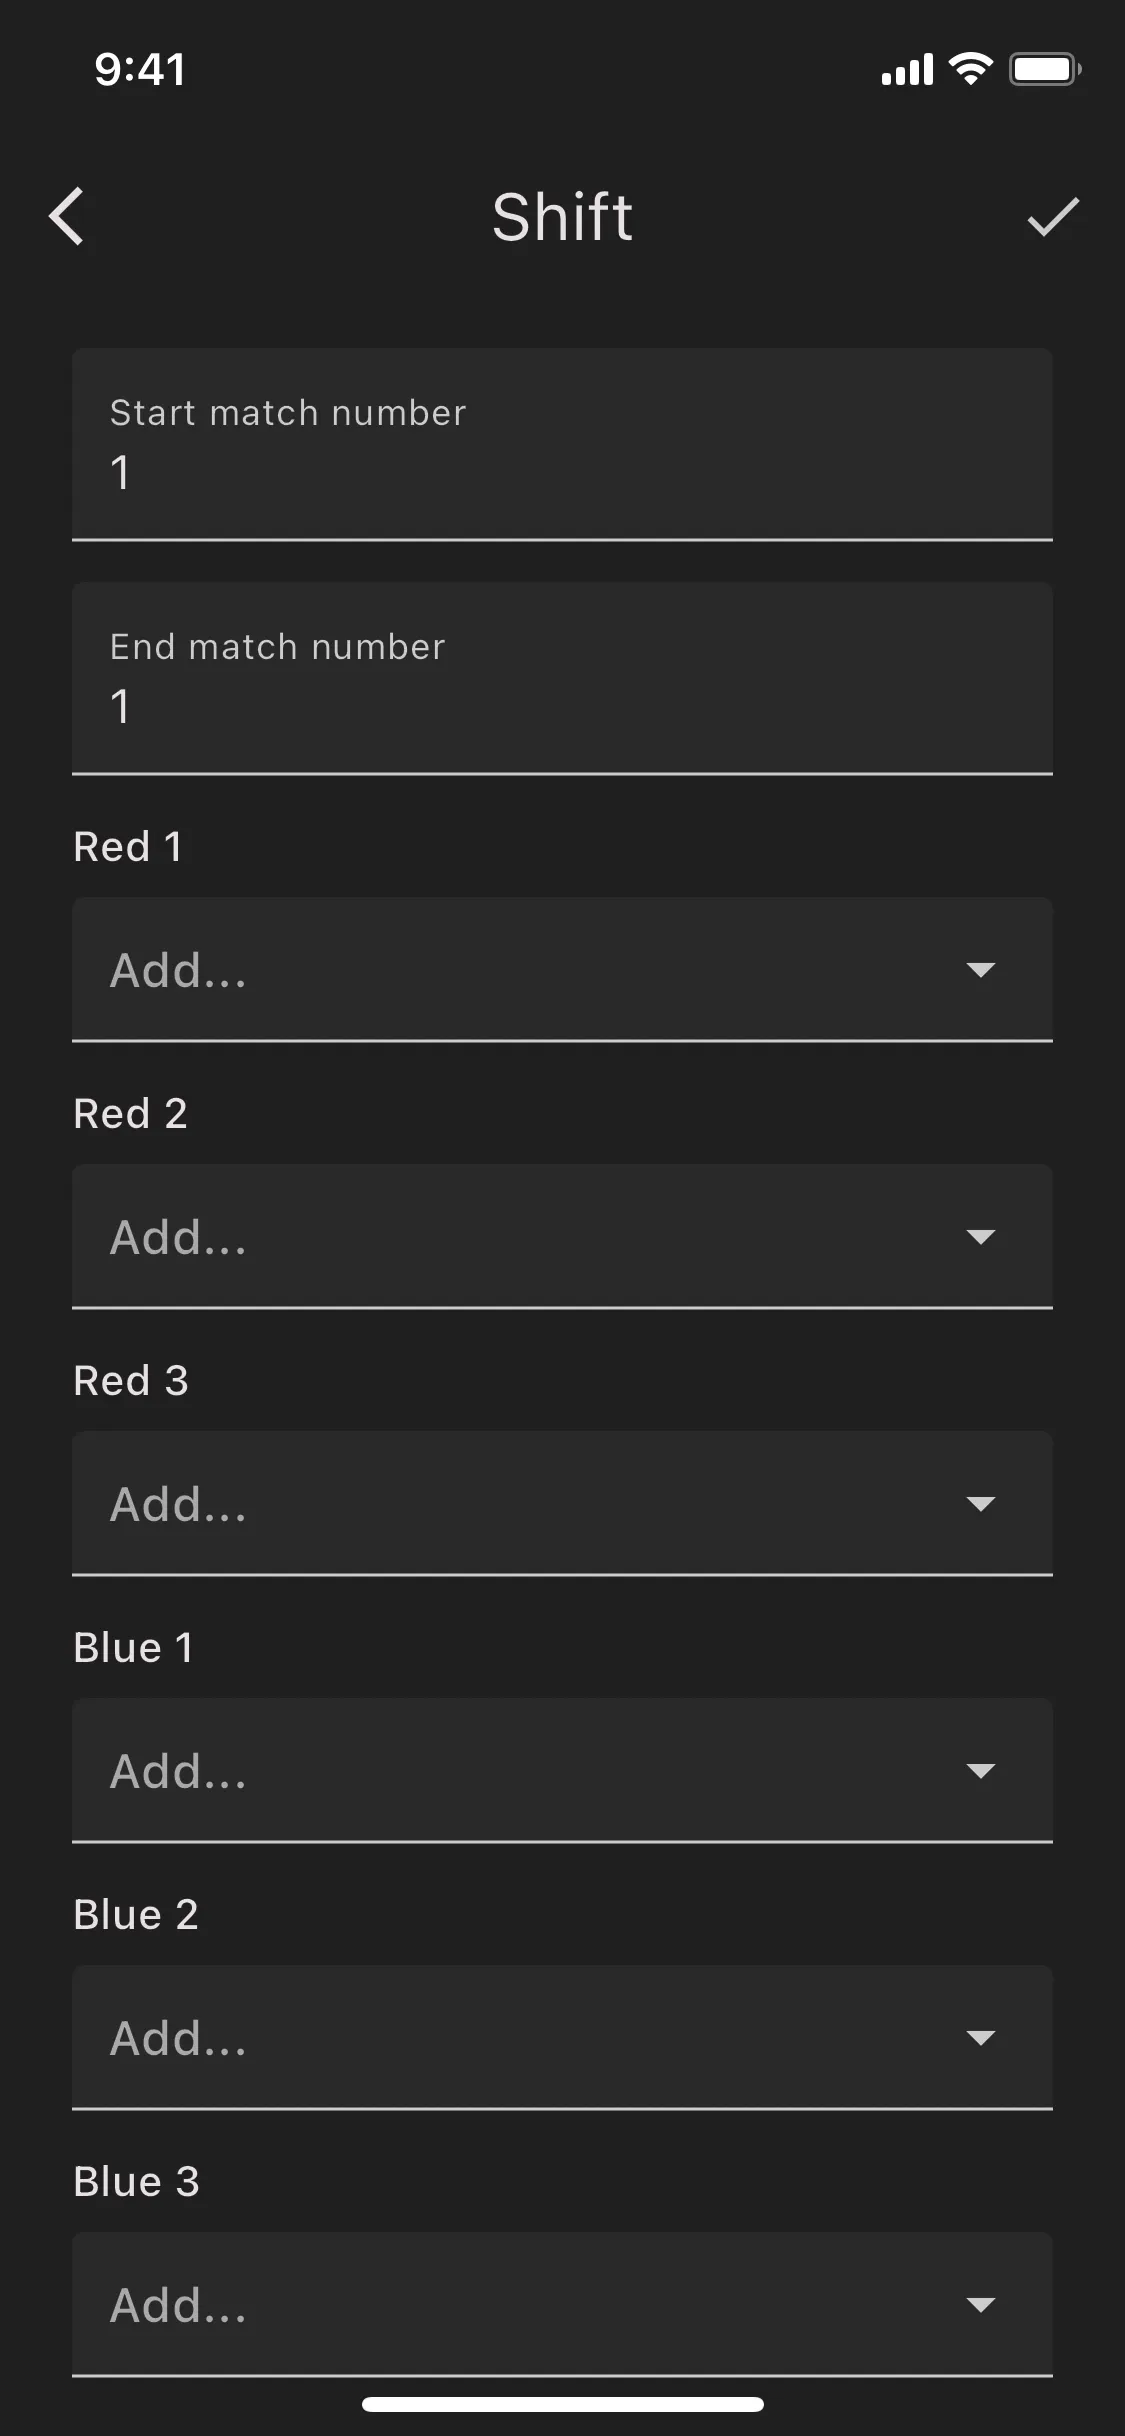Click the Red 1 dropdown arrow
The height and width of the screenshot is (2436, 1125).
980,969
